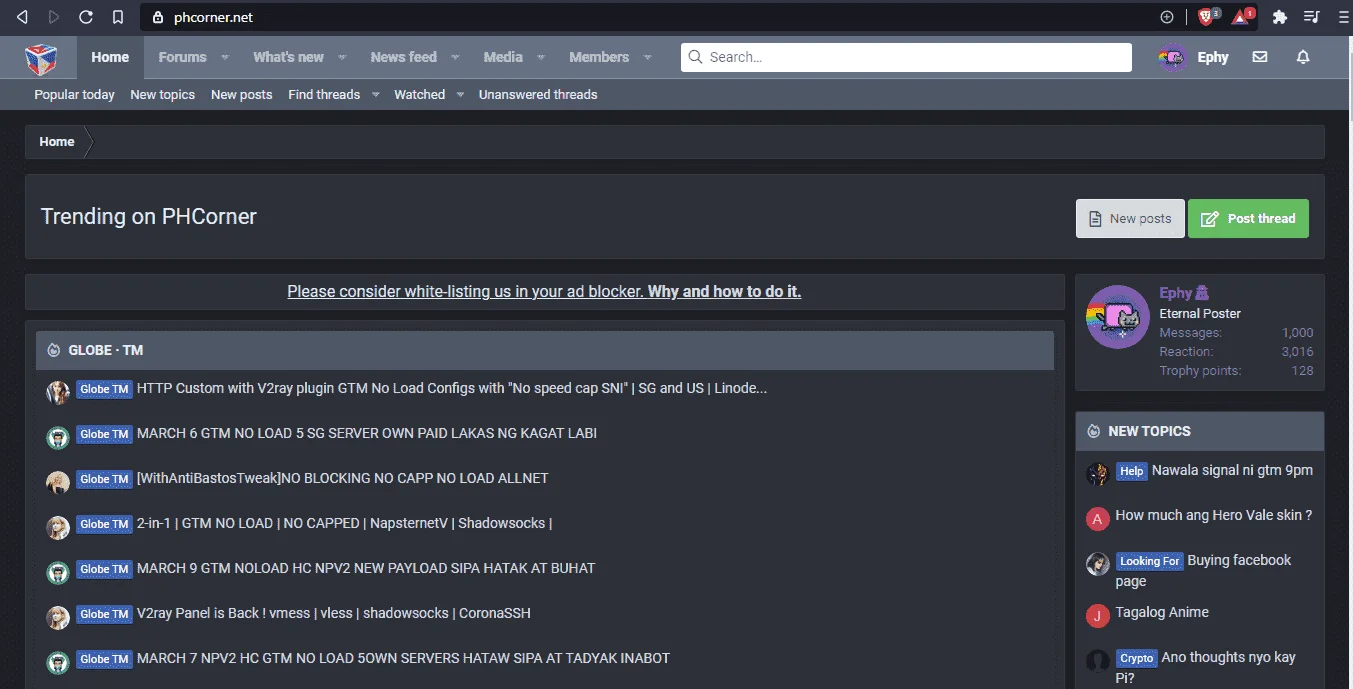The width and height of the screenshot is (1353, 689).
Task: Click the padlock site info icon
Action: click(157, 17)
